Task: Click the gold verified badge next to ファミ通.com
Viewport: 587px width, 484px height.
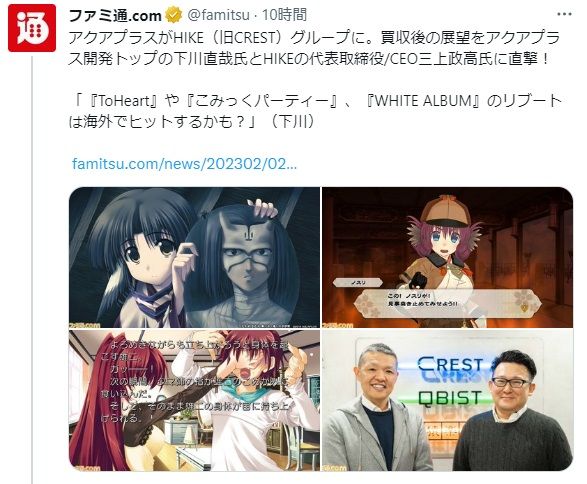Action: (173, 15)
